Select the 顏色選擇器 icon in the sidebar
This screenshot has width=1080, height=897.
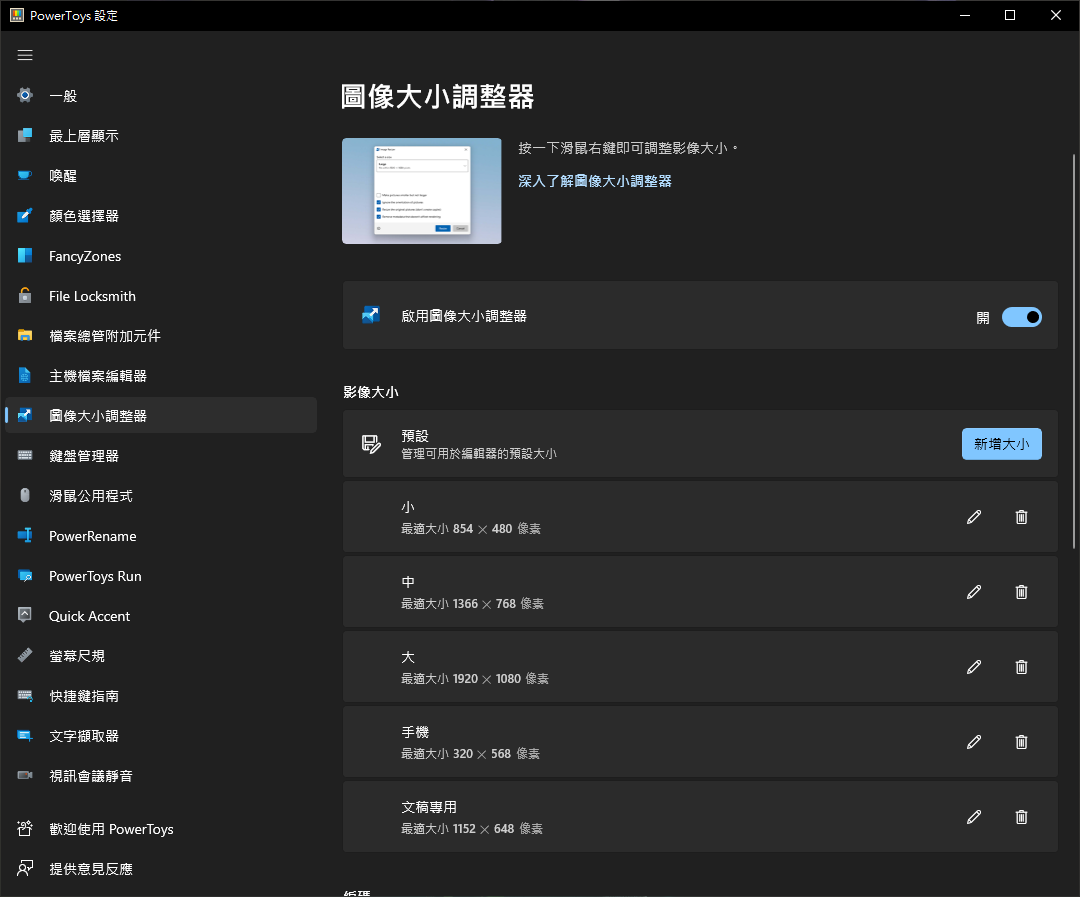(24, 215)
